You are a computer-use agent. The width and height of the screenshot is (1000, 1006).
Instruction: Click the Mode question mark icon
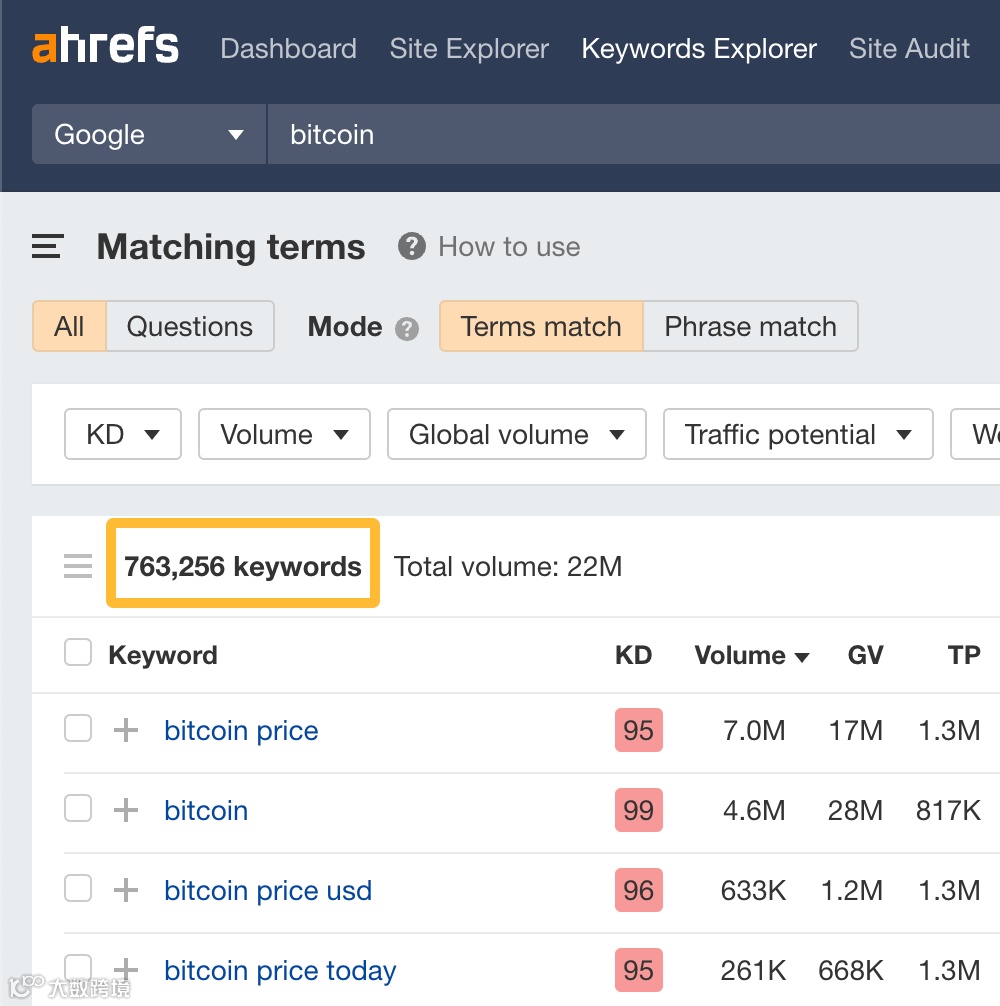coord(409,327)
